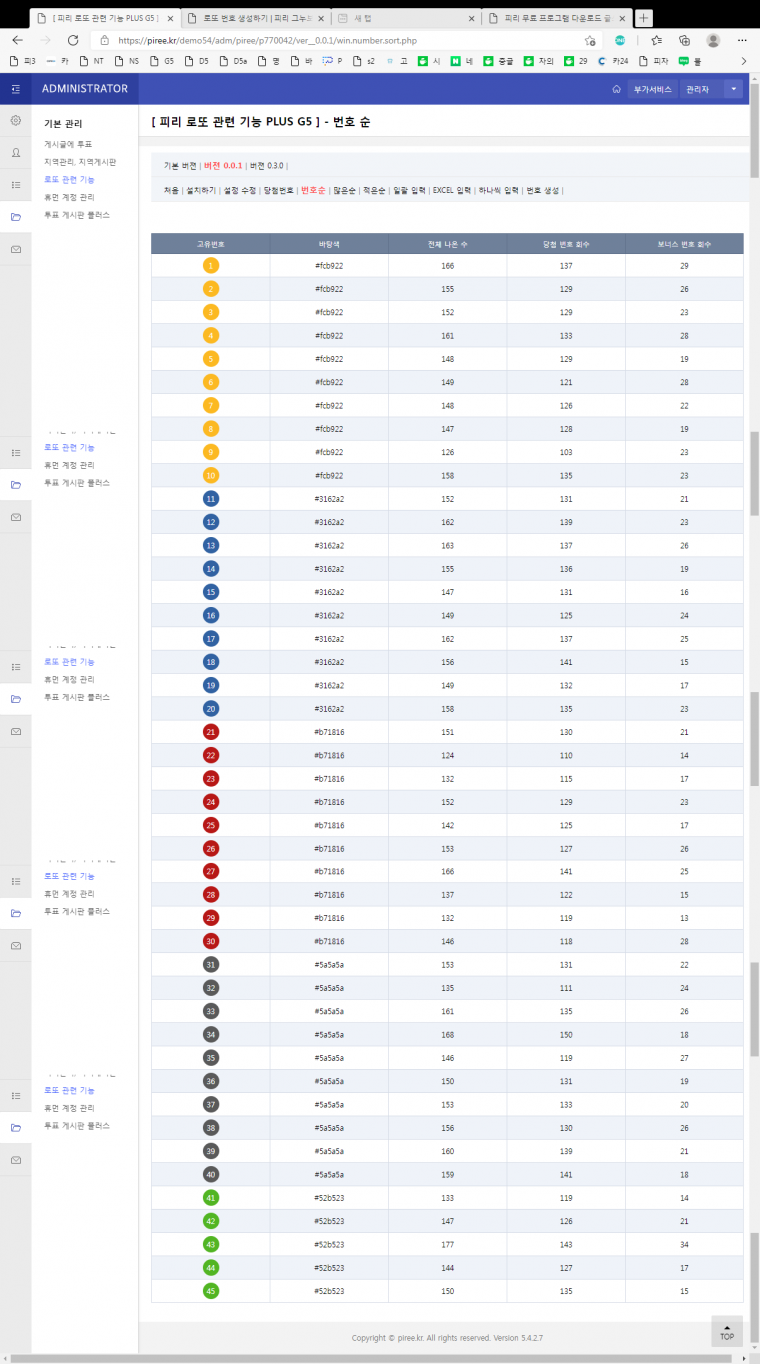
Task: Open the G5 bookmark
Action: pyautogui.click(x=163, y=61)
